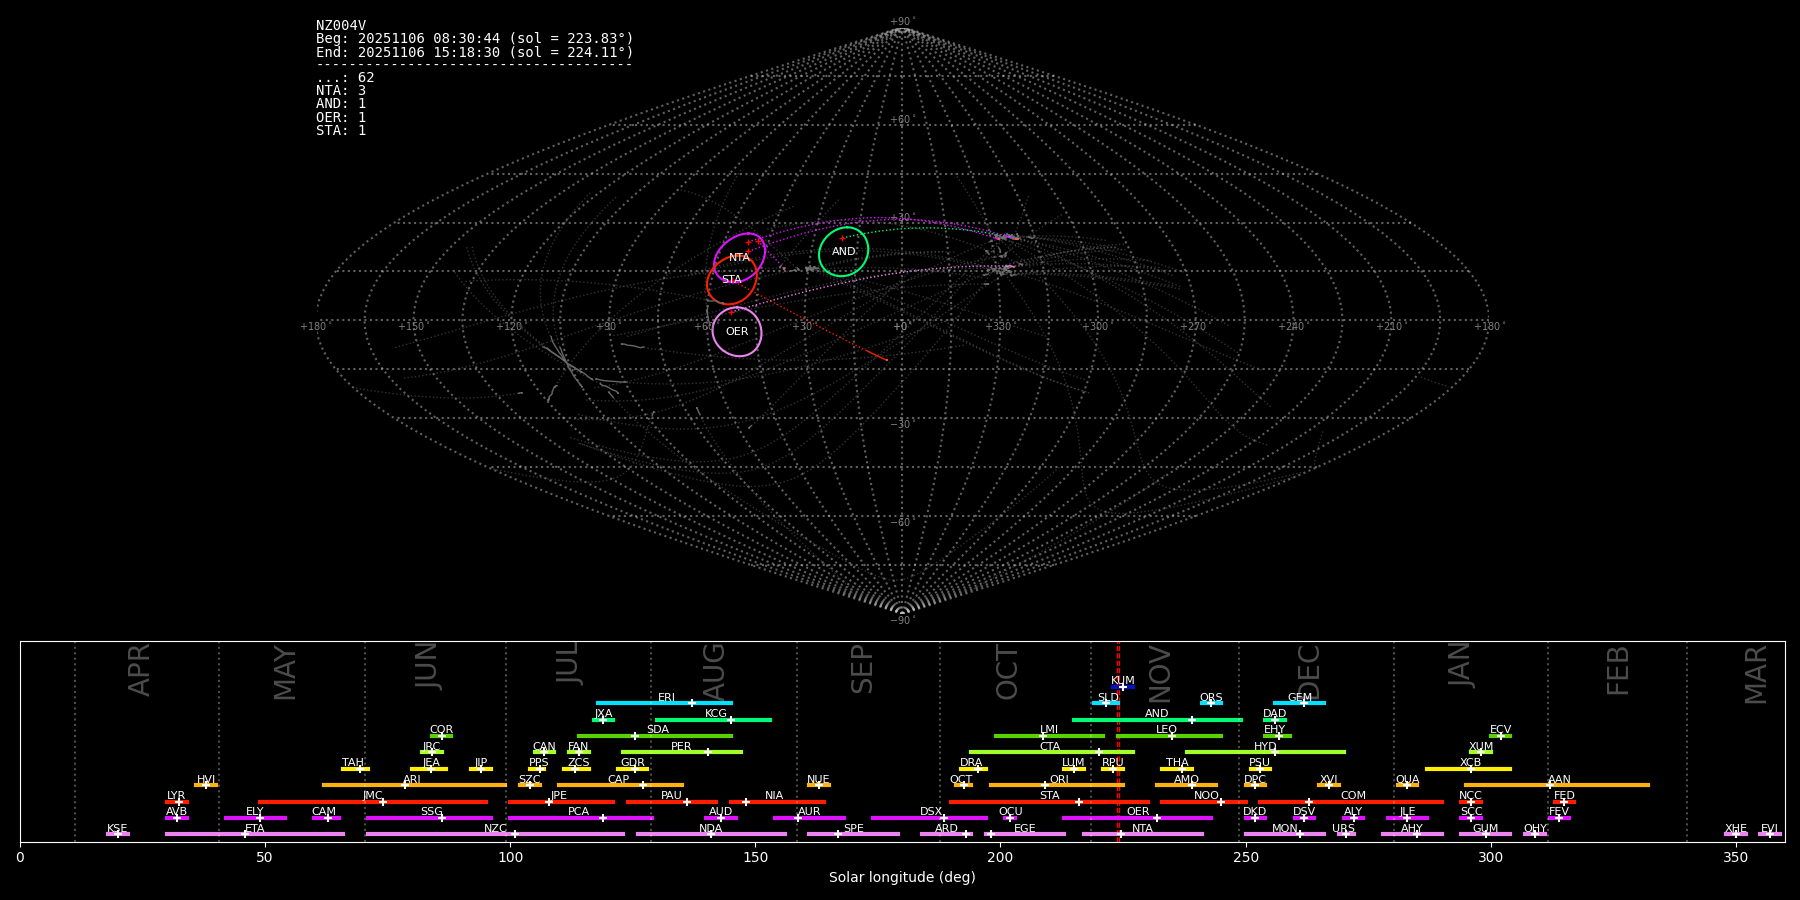Click the pink ETA shower bar
The image size is (1800, 900).
tap(254, 834)
